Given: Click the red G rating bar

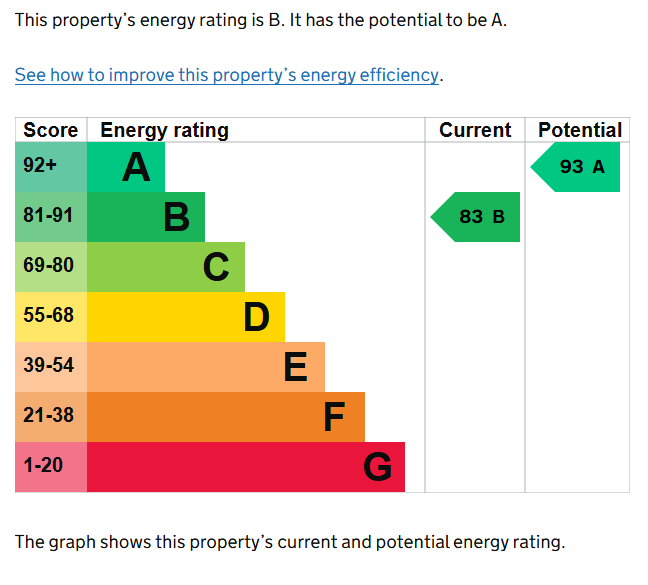Looking at the screenshot, I should point(246,467).
